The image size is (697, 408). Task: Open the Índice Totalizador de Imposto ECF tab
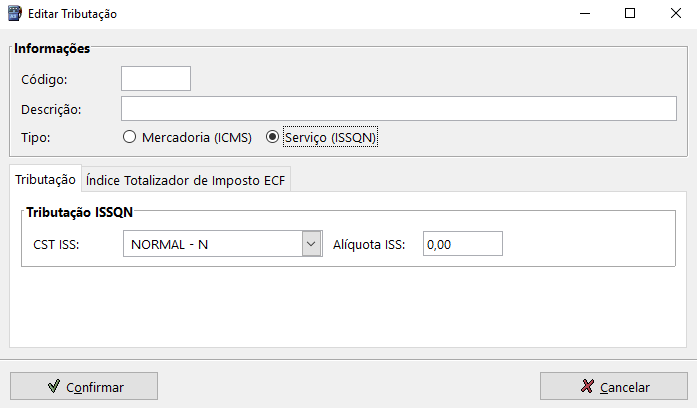coord(186,180)
